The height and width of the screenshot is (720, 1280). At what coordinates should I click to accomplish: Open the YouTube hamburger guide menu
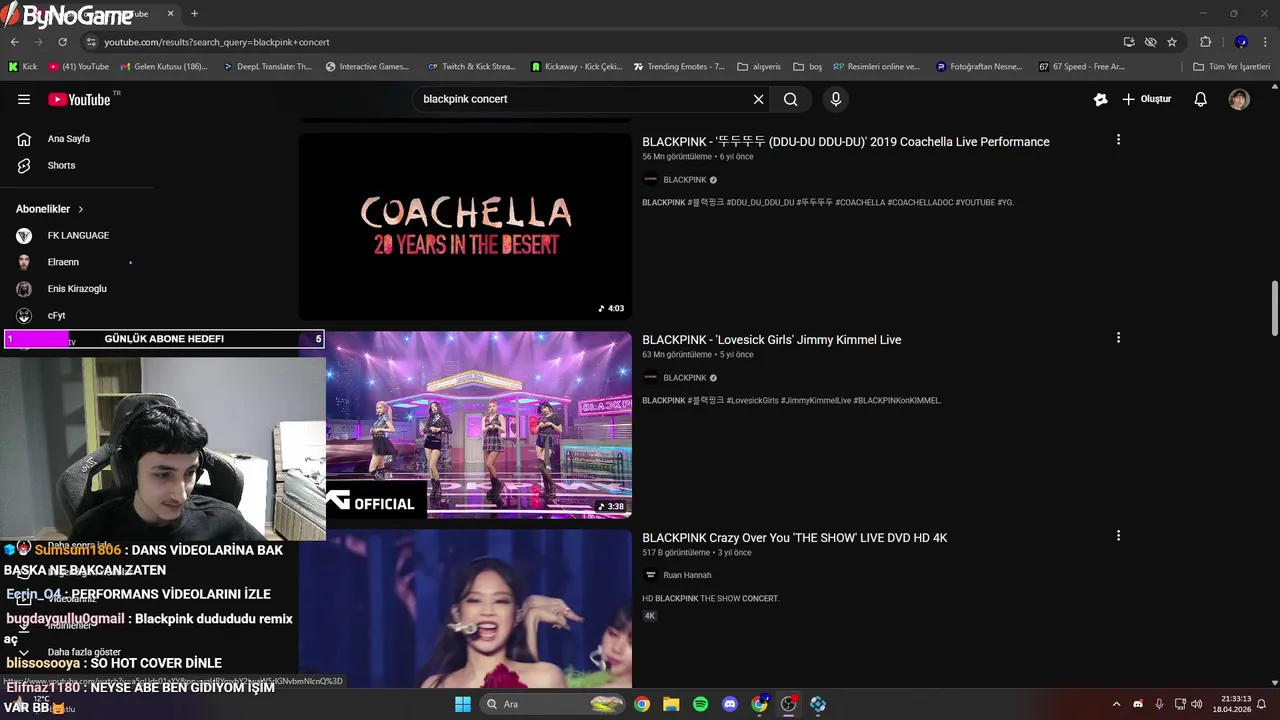click(24, 99)
